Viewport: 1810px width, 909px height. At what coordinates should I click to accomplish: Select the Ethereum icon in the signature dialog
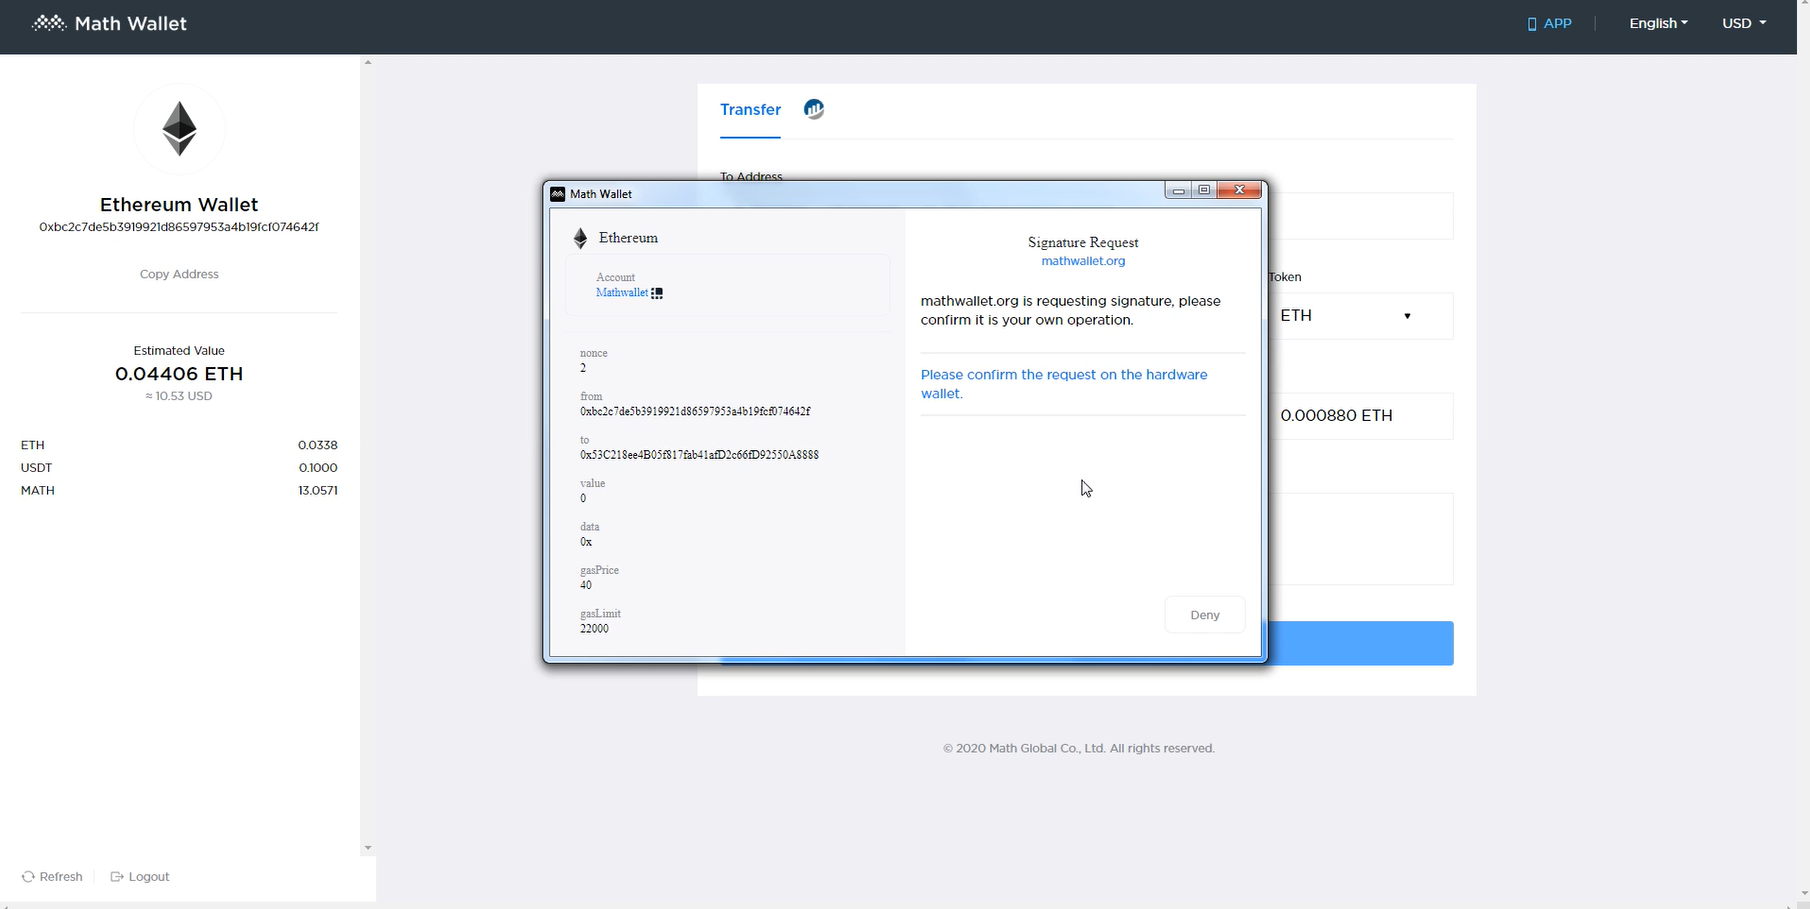click(580, 238)
